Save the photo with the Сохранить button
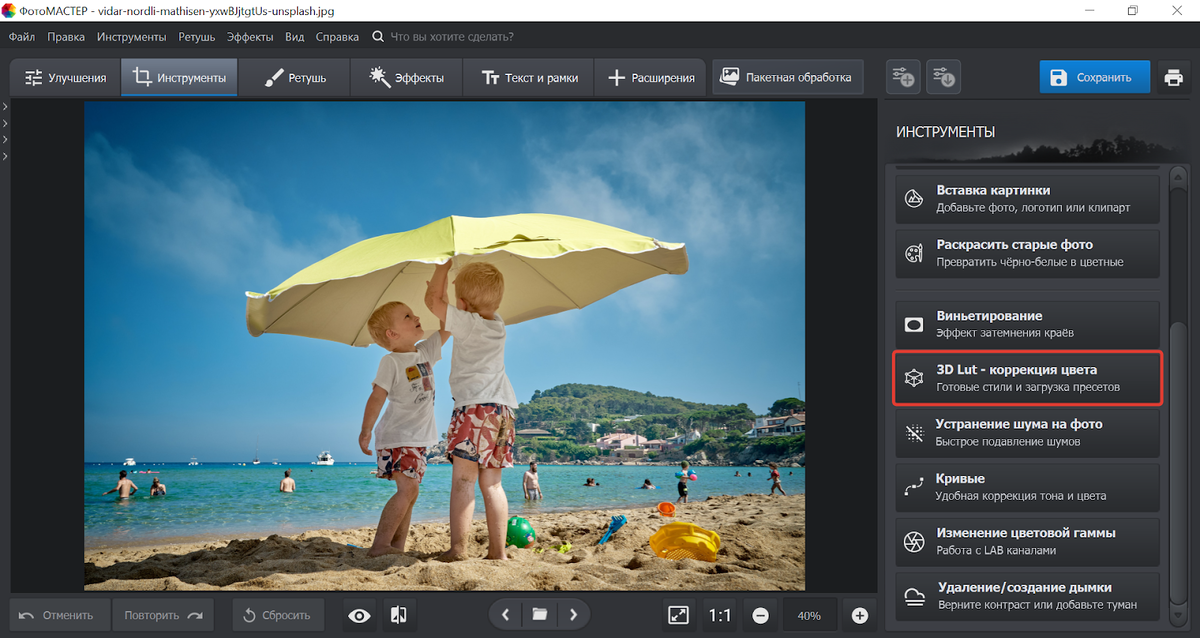The width and height of the screenshot is (1200, 638). (x=1094, y=77)
